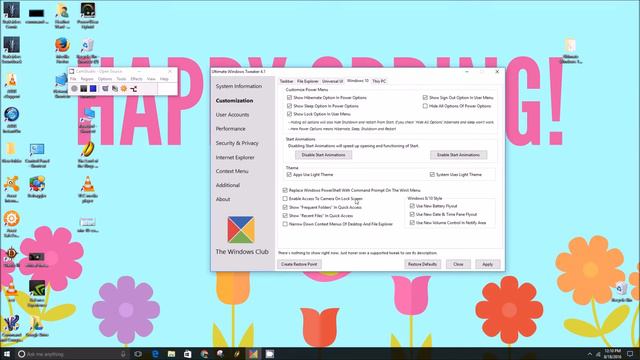Screen dimensions: 640x360
Task: Toggle Show Sign Out Option In User Menu
Action: click(x=425, y=98)
